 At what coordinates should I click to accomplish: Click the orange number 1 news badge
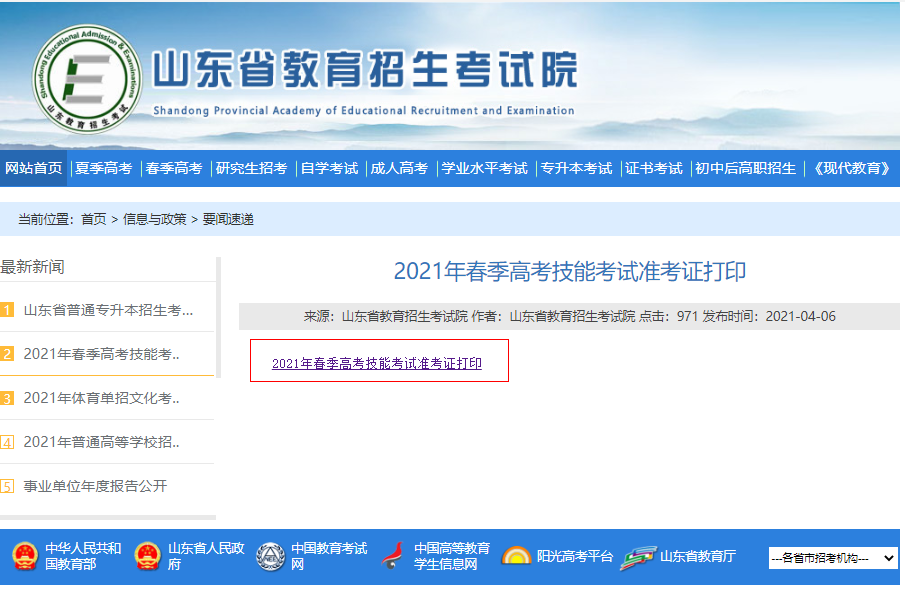pyautogui.click(x=7, y=310)
